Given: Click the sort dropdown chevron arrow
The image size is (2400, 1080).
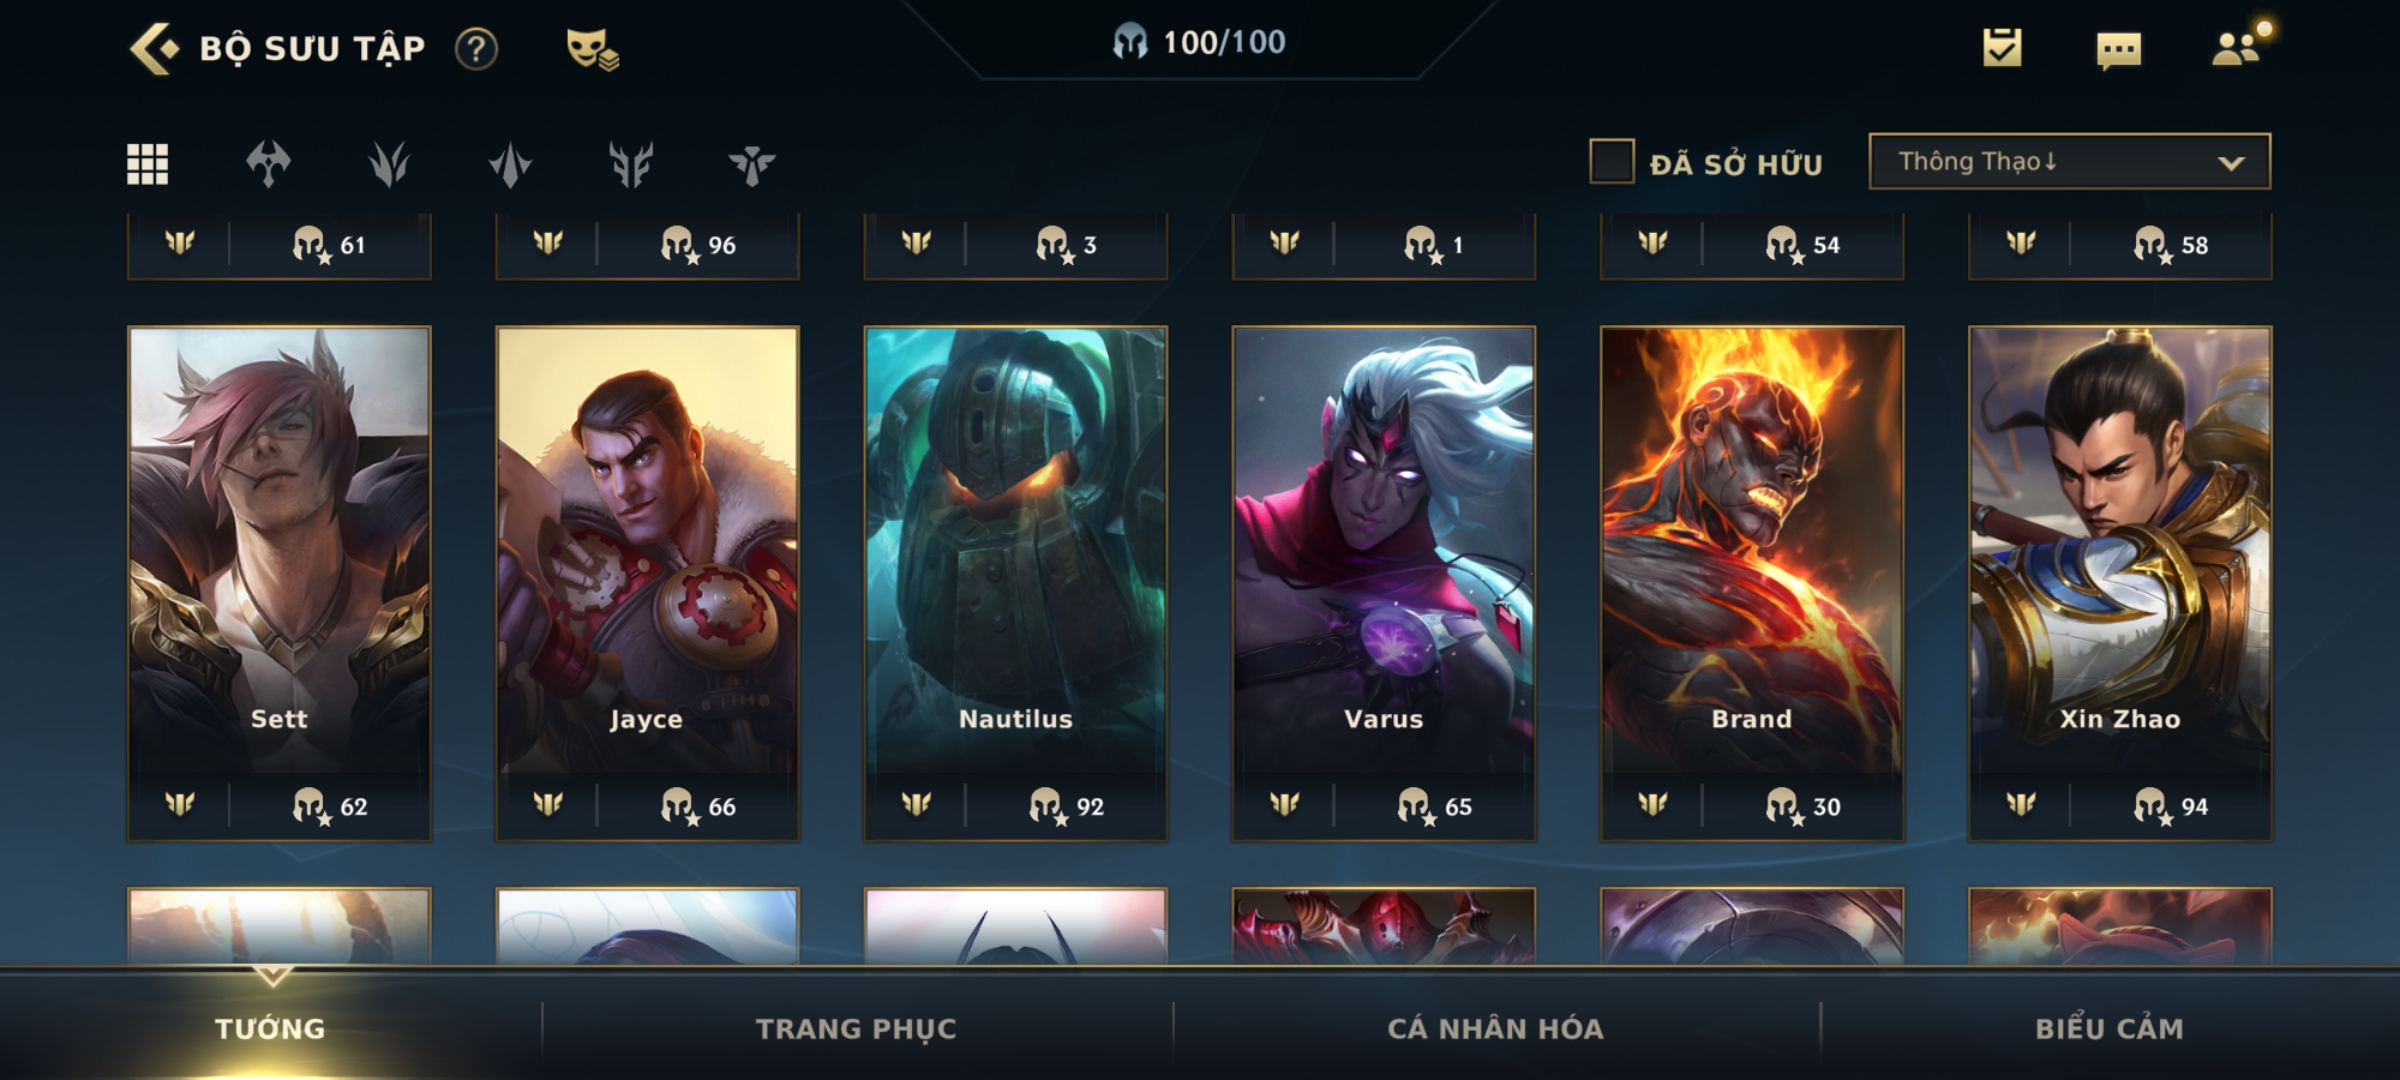Looking at the screenshot, I should point(2231,163).
